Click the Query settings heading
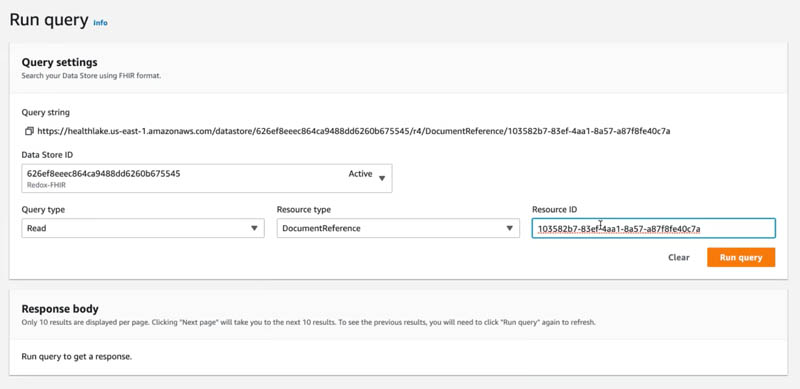 [59, 62]
